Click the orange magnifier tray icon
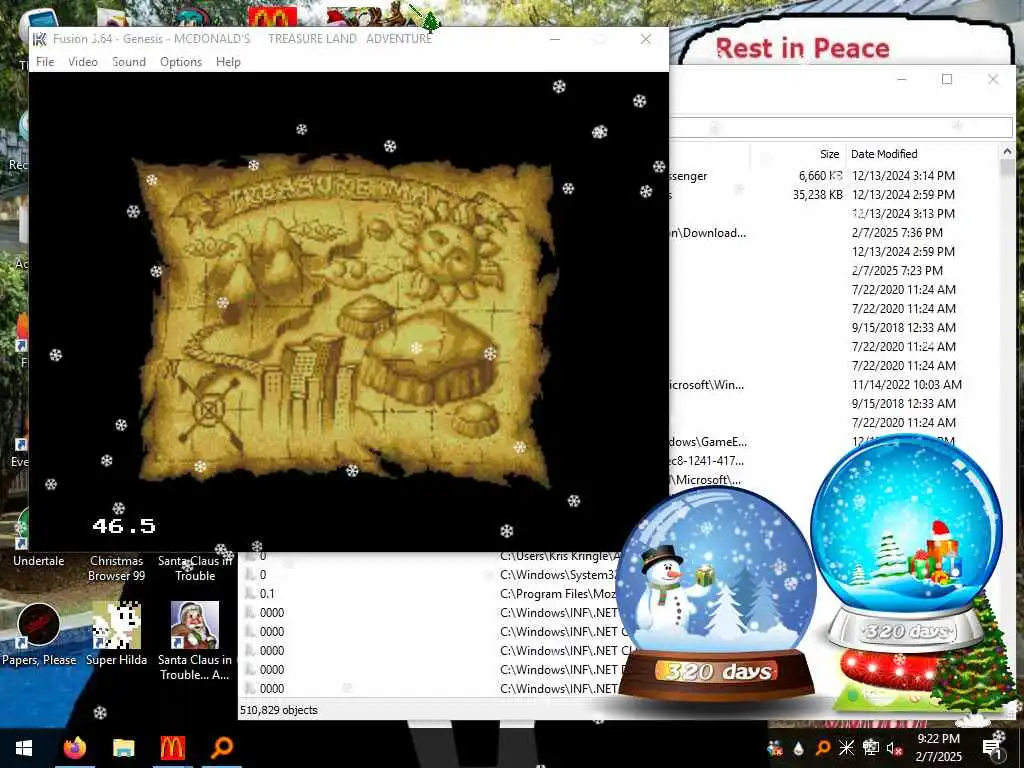Viewport: 1024px width, 768px height. 823,748
